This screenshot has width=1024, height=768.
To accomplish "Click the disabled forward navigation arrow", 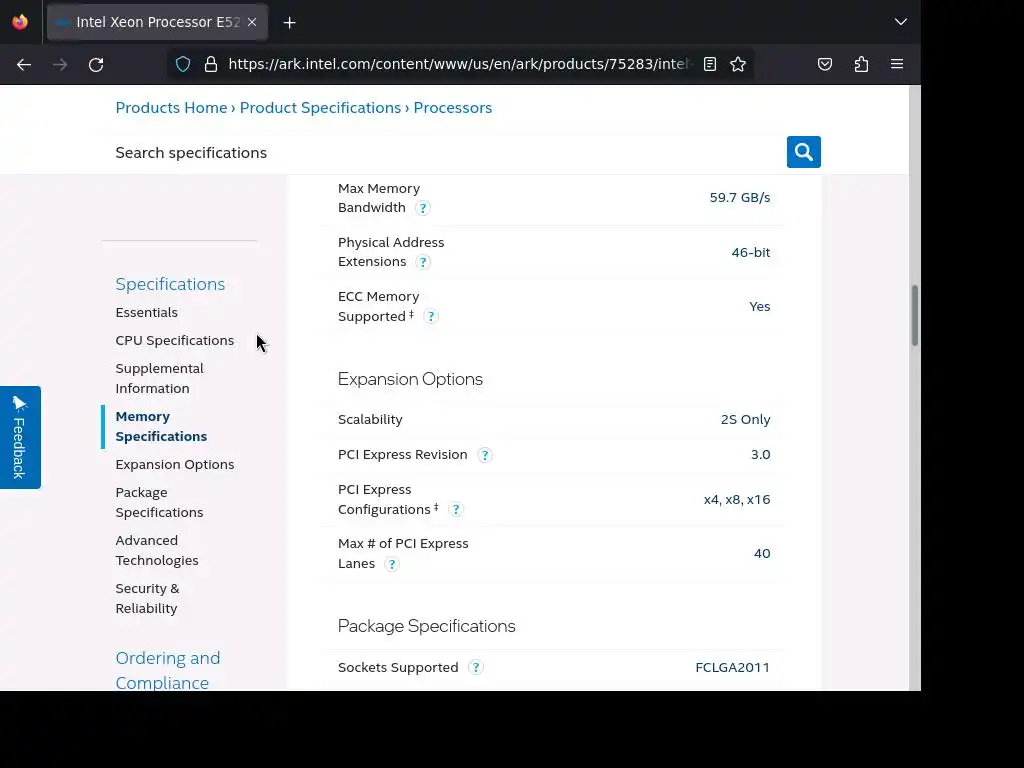I will point(60,65).
